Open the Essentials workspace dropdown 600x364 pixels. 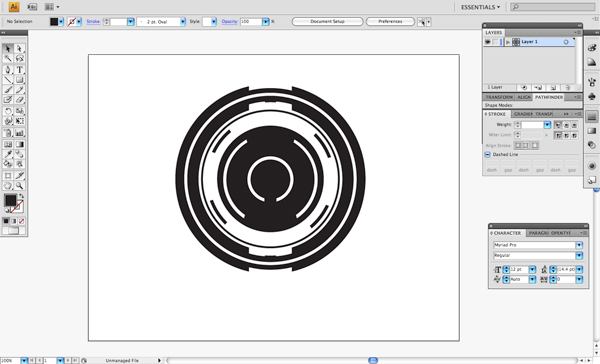(480, 7)
